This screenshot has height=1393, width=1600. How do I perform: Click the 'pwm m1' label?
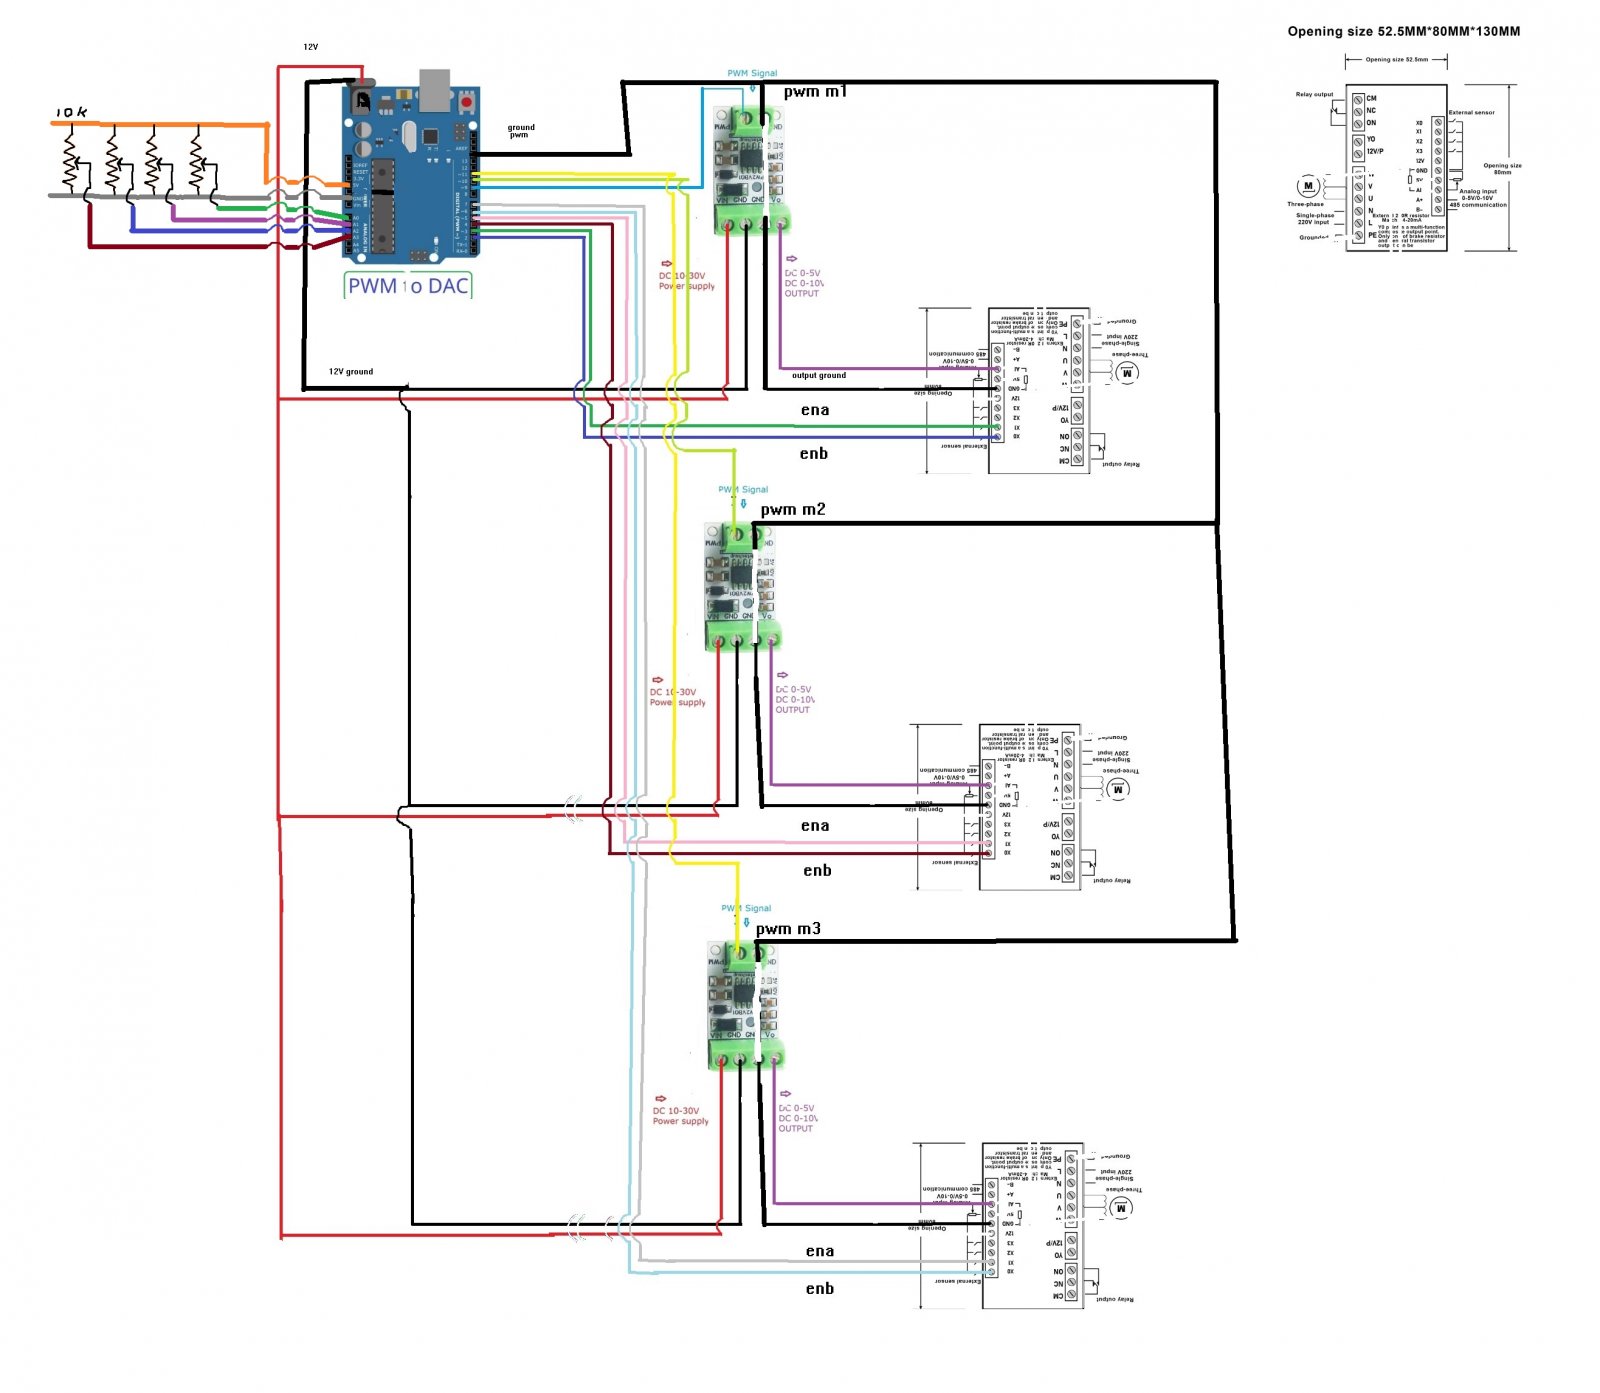pos(815,91)
